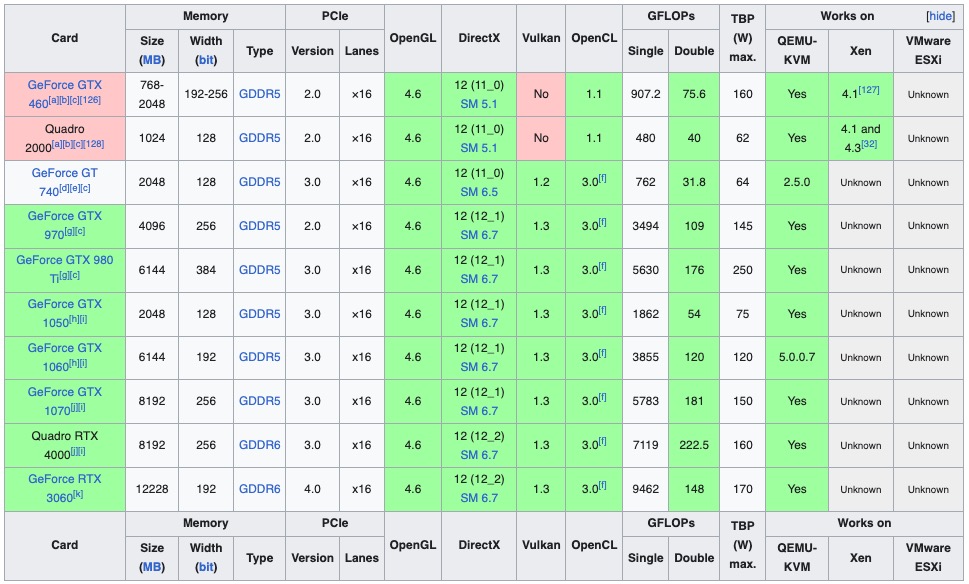Select the single GFLOPs value 3494
The width and height of the screenshot is (969, 584).
tap(645, 226)
